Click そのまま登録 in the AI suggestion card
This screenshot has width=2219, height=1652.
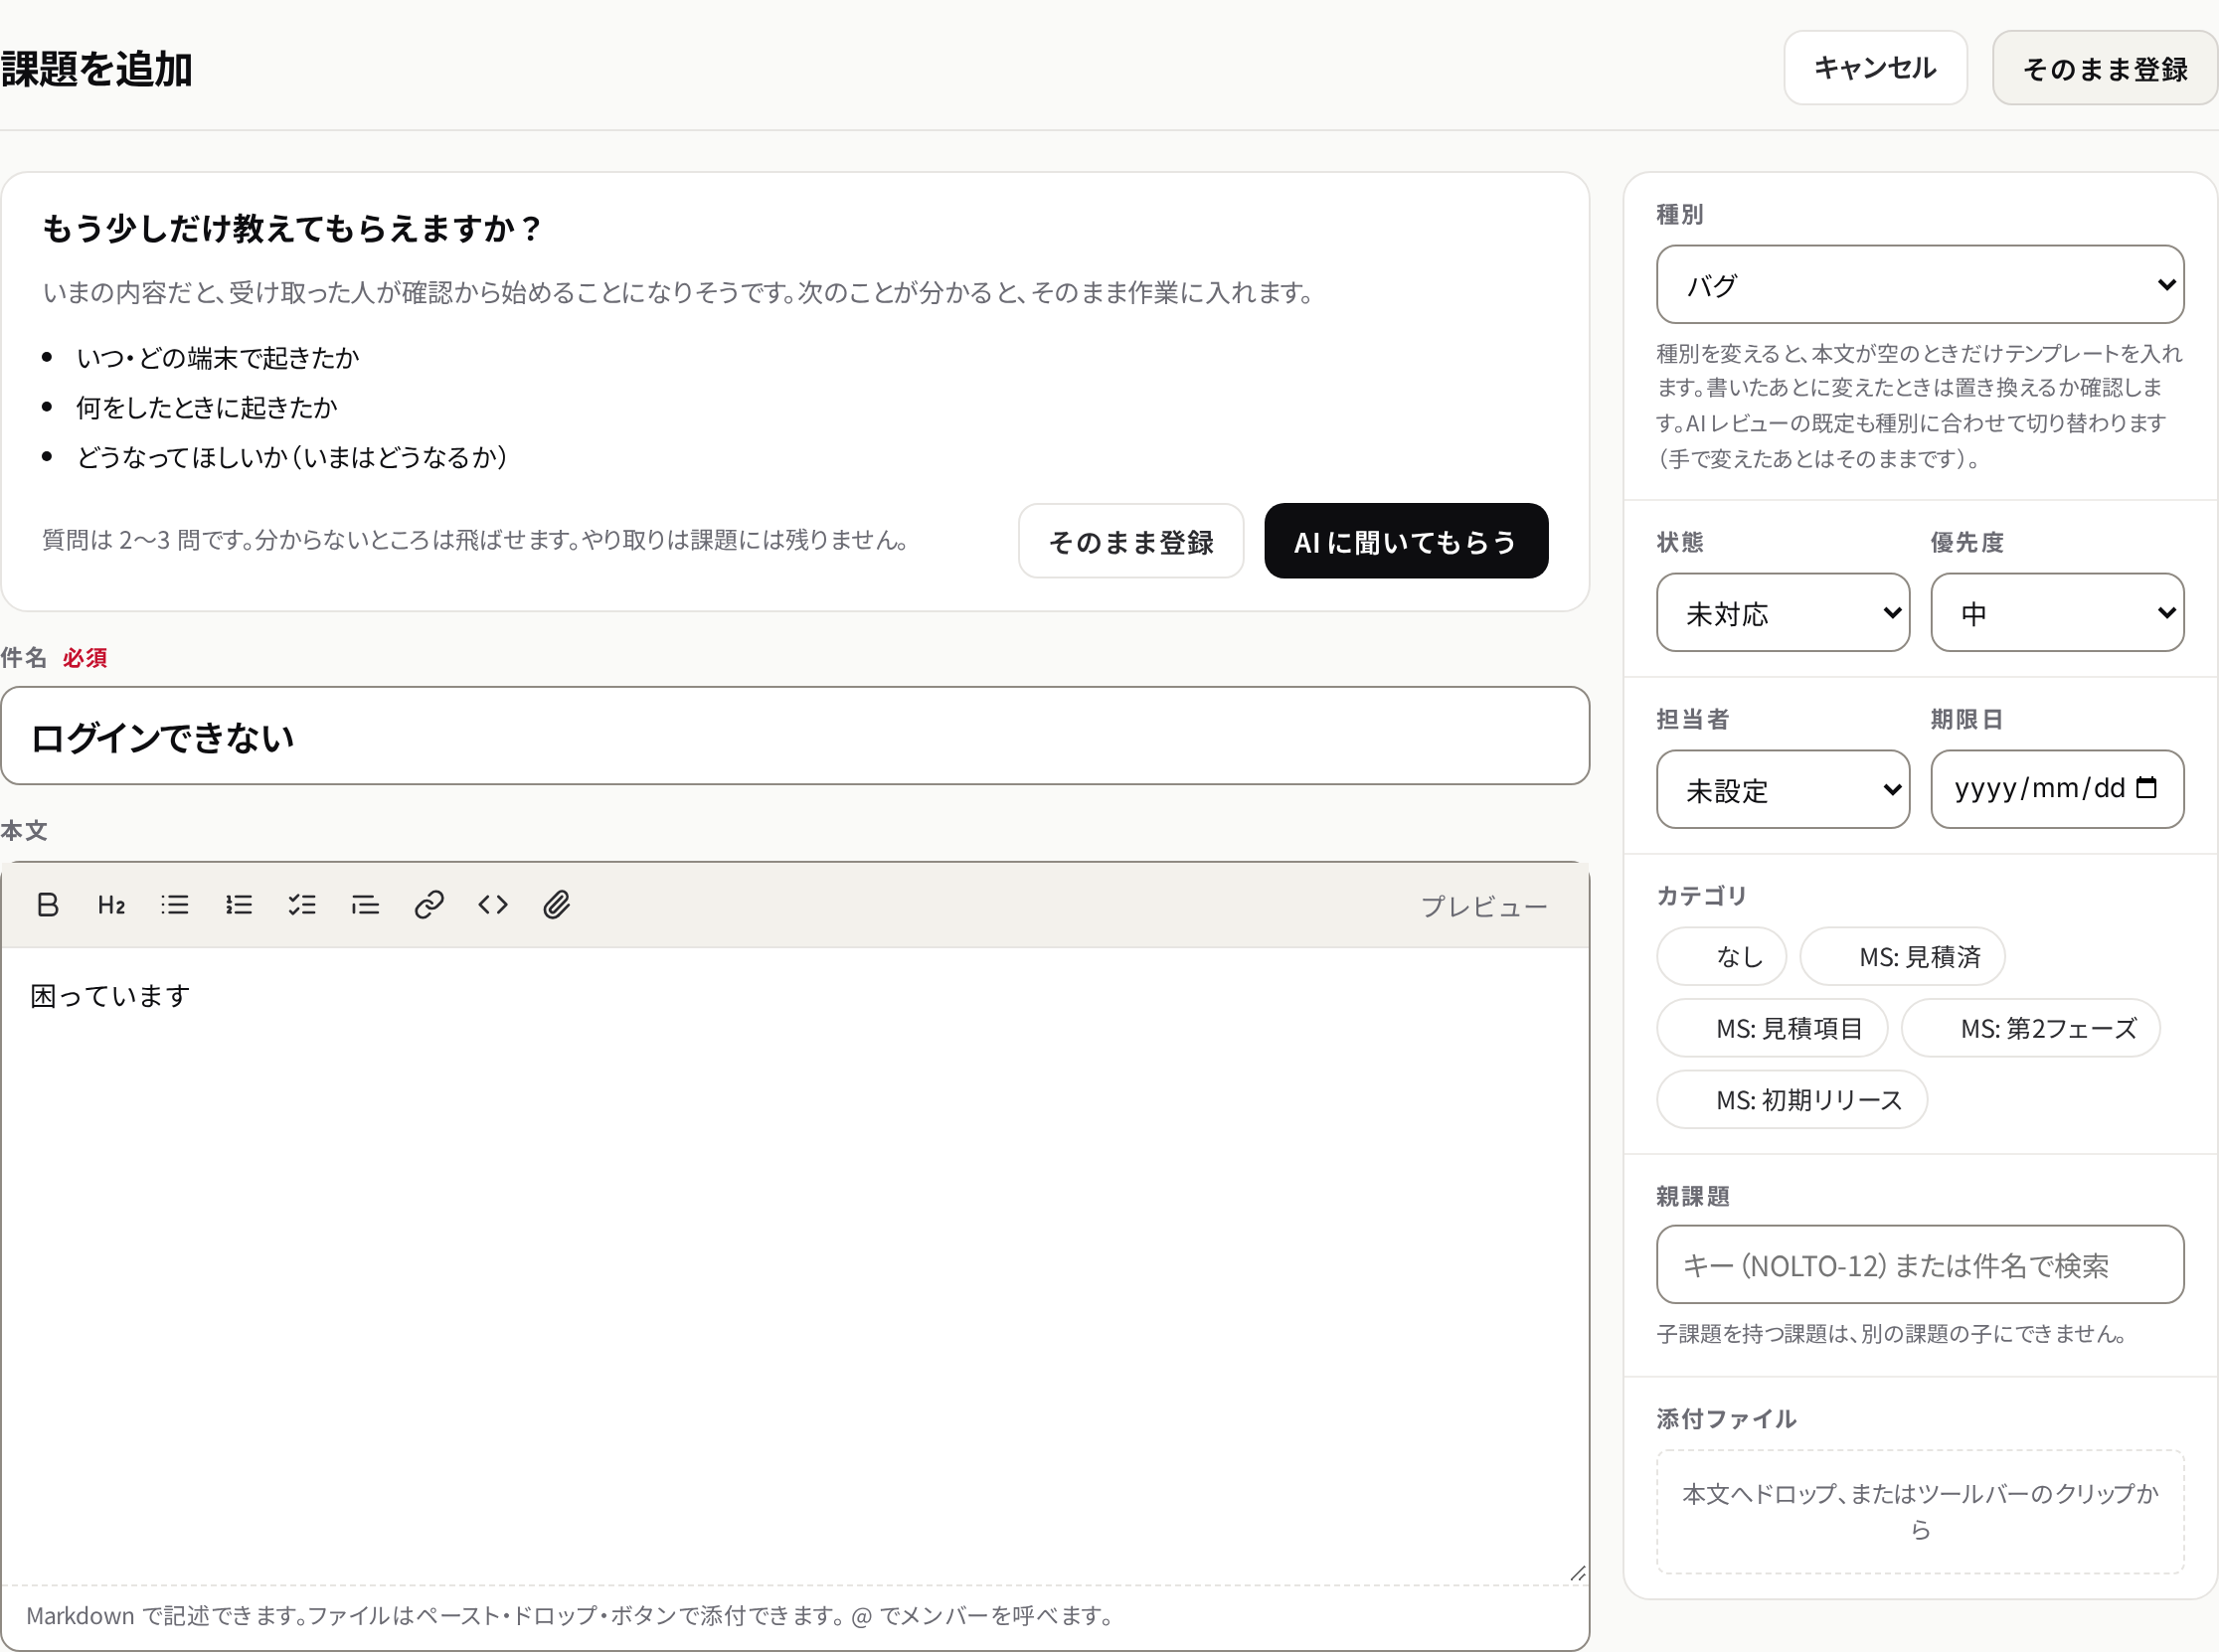pyautogui.click(x=1131, y=541)
